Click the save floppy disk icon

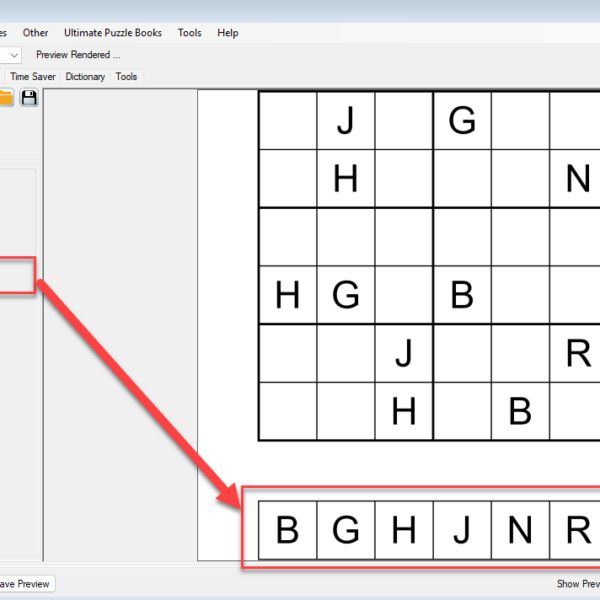pyautogui.click(x=29, y=98)
